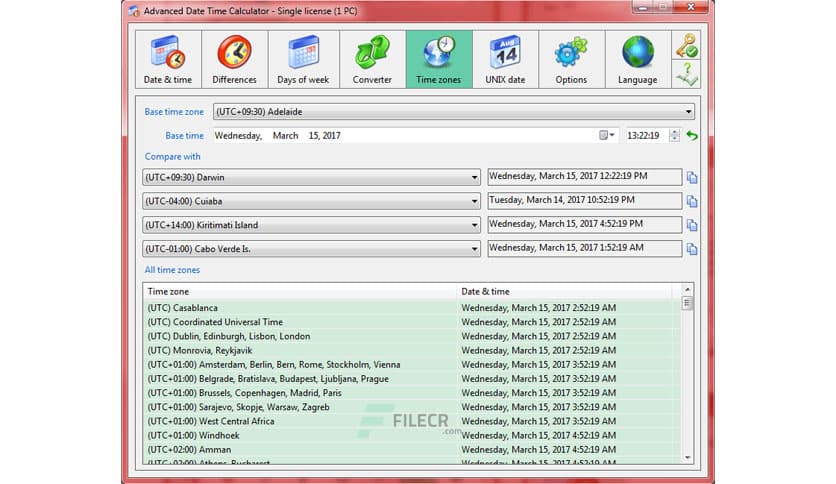Click the application icon in title bar
The image size is (836, 484).
click(134, 11)
